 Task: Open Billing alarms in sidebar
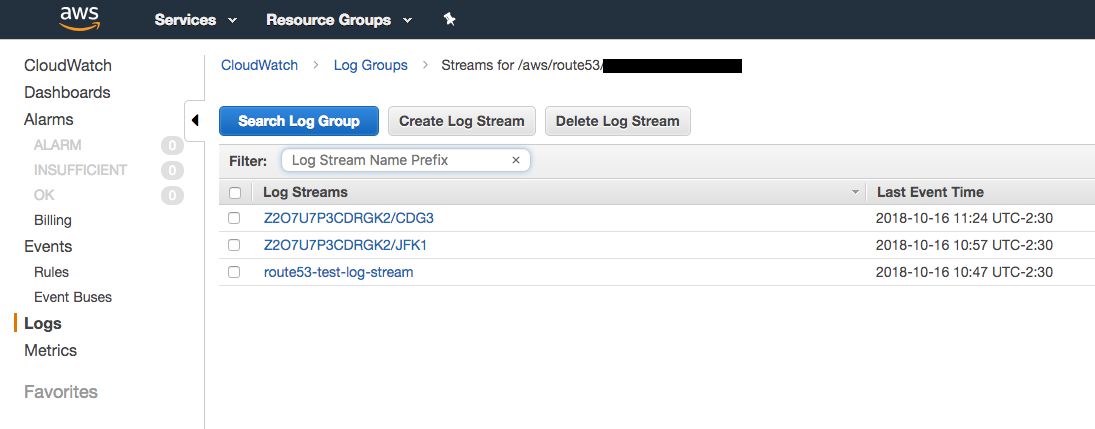[52, 220]
